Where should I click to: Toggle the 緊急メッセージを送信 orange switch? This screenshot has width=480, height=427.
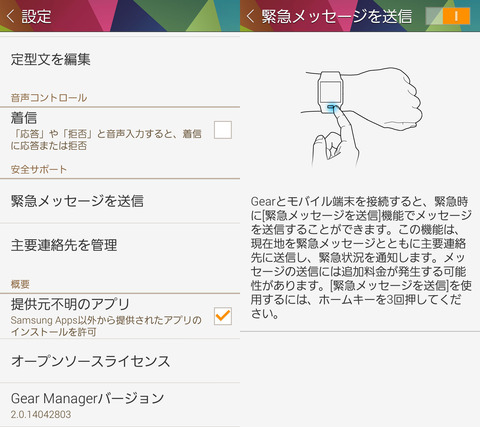[448, 16]
